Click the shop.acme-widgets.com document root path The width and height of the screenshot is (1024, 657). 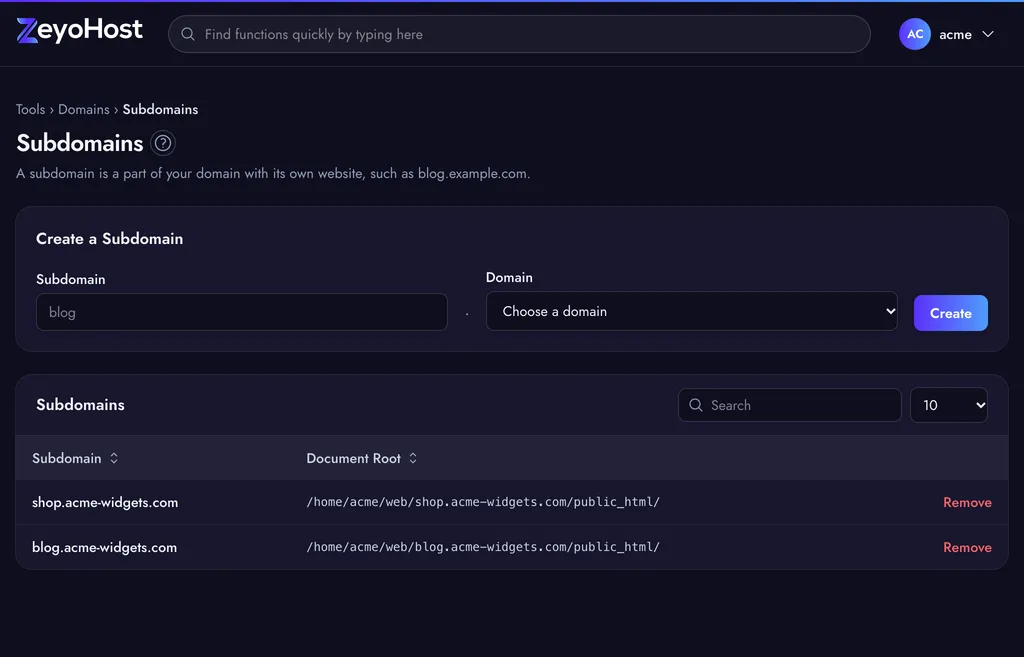[483, 502]
